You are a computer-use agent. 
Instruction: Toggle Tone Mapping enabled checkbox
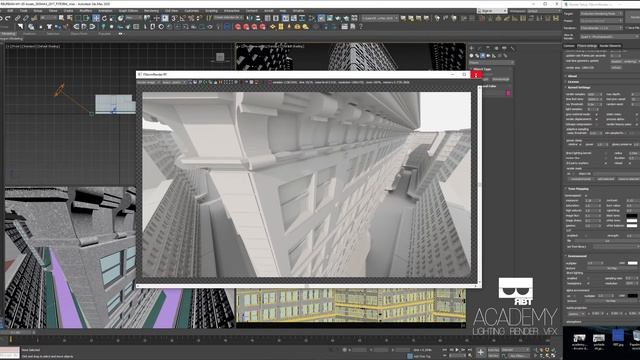[x=586, y=196]
